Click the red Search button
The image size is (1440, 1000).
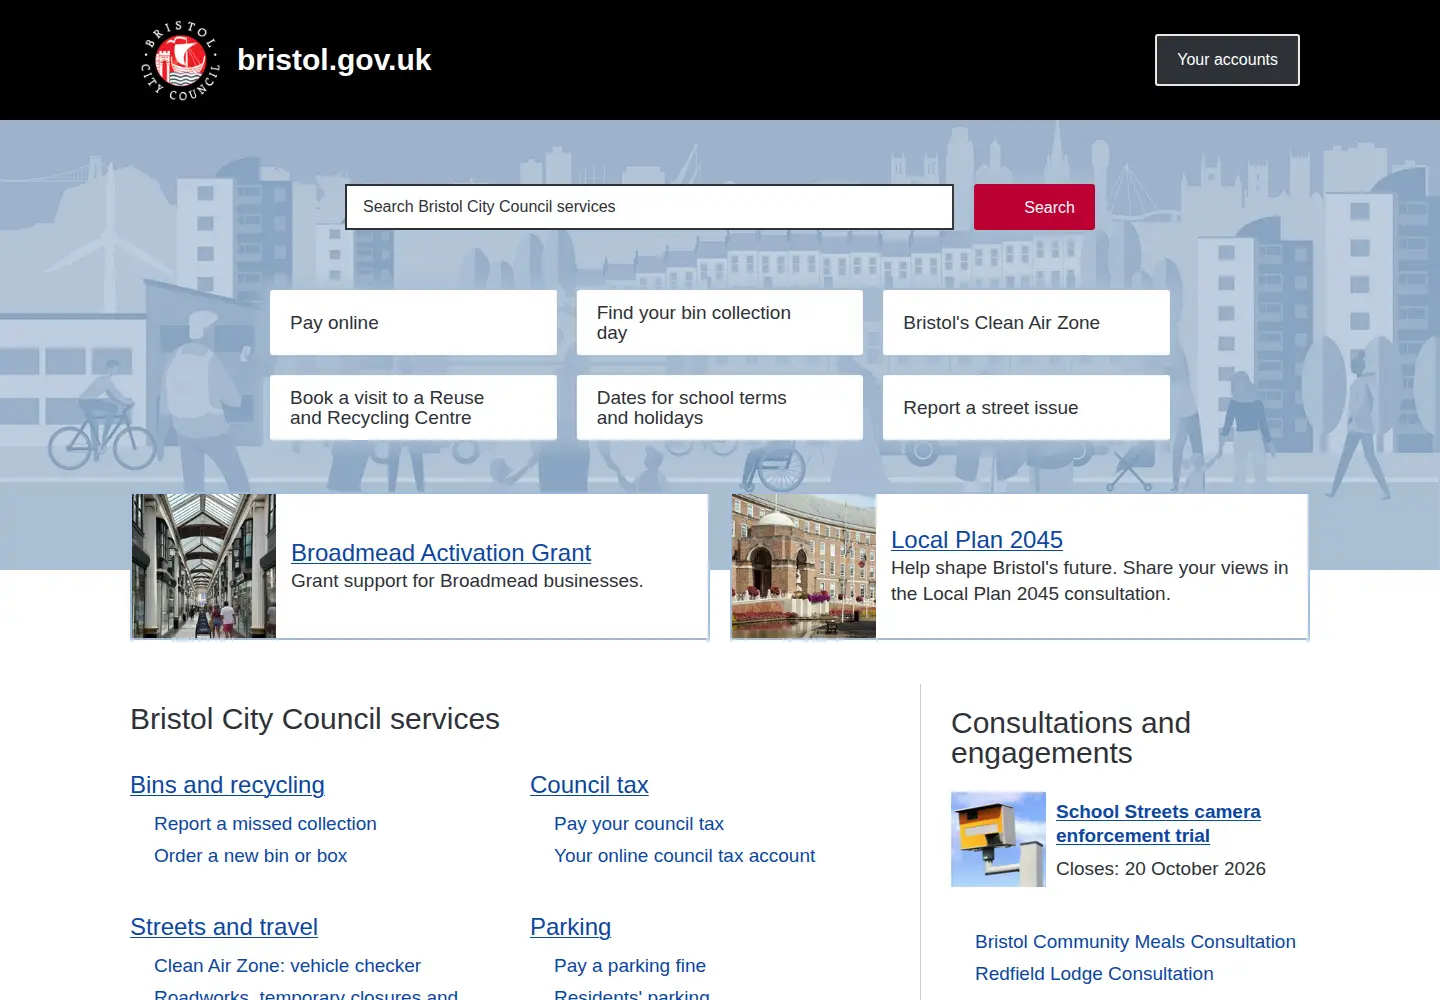point(1034,207)
